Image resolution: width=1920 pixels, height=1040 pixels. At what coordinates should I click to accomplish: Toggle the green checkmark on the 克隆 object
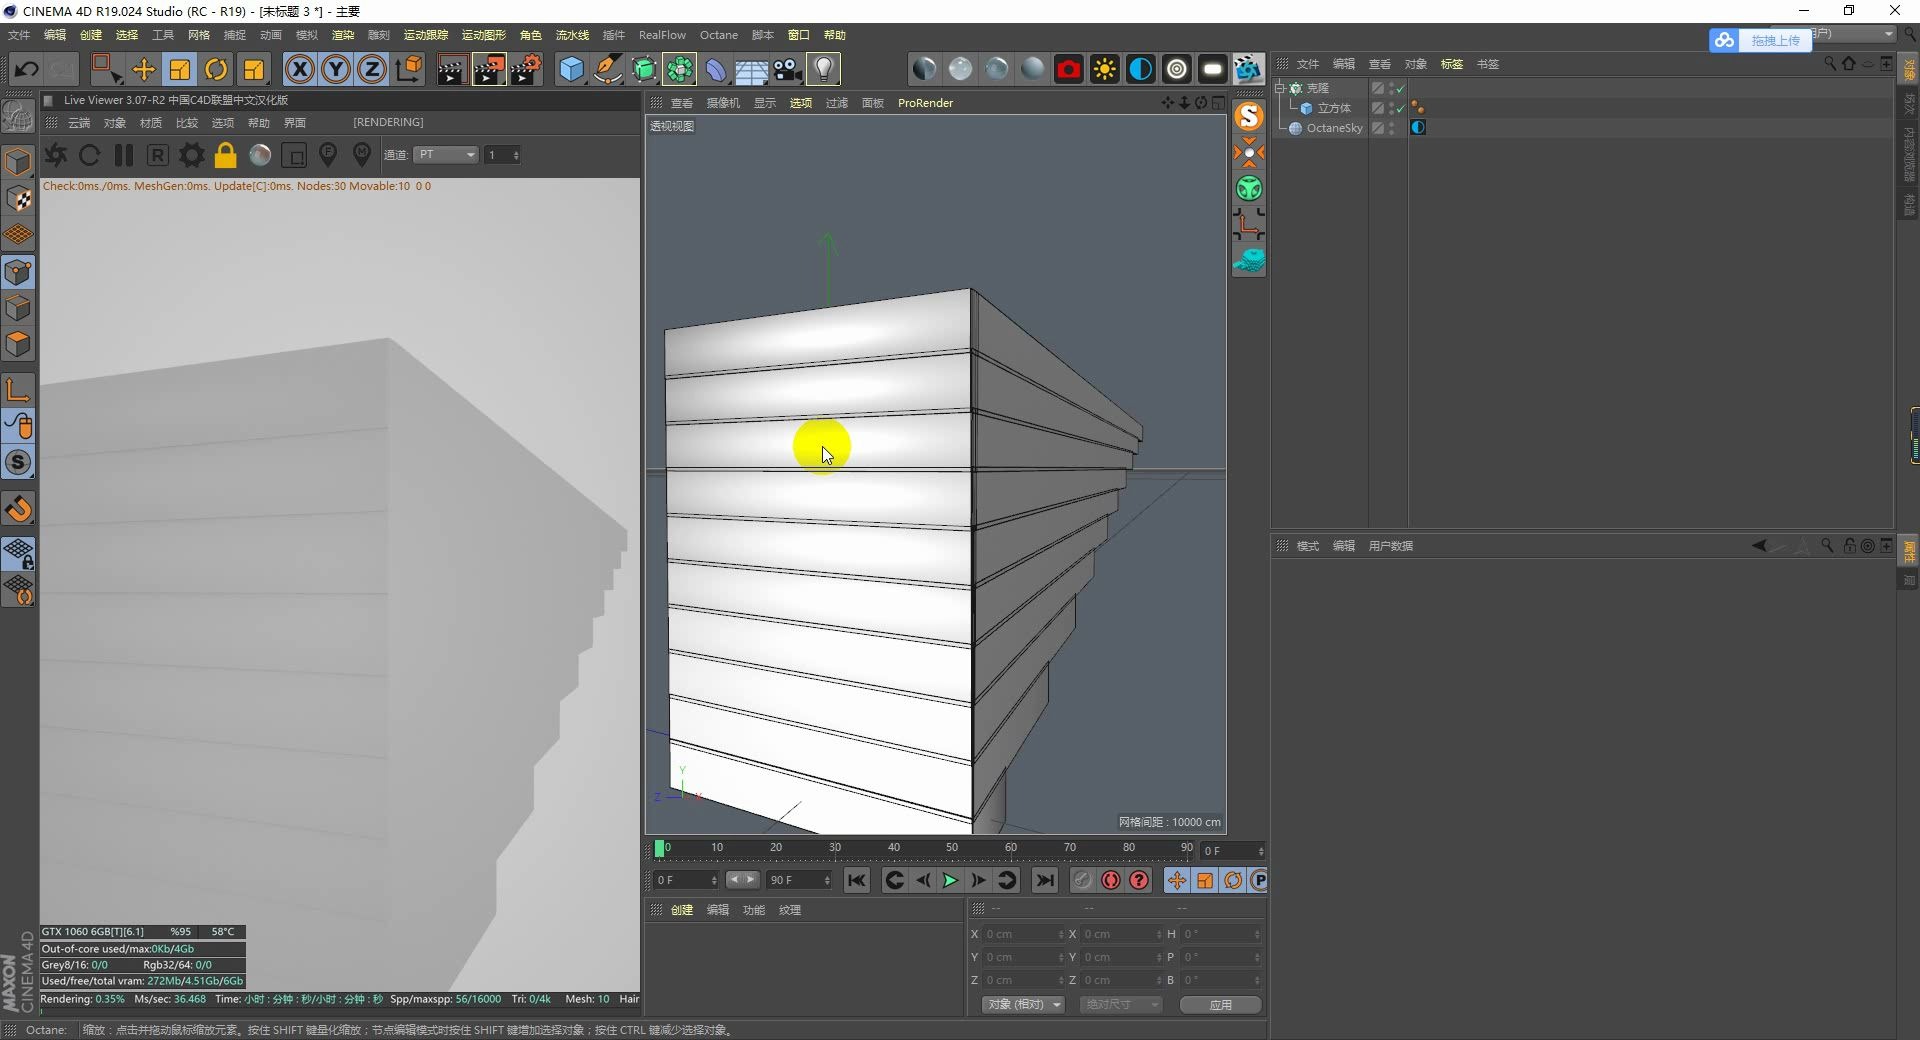(1400, 88)
